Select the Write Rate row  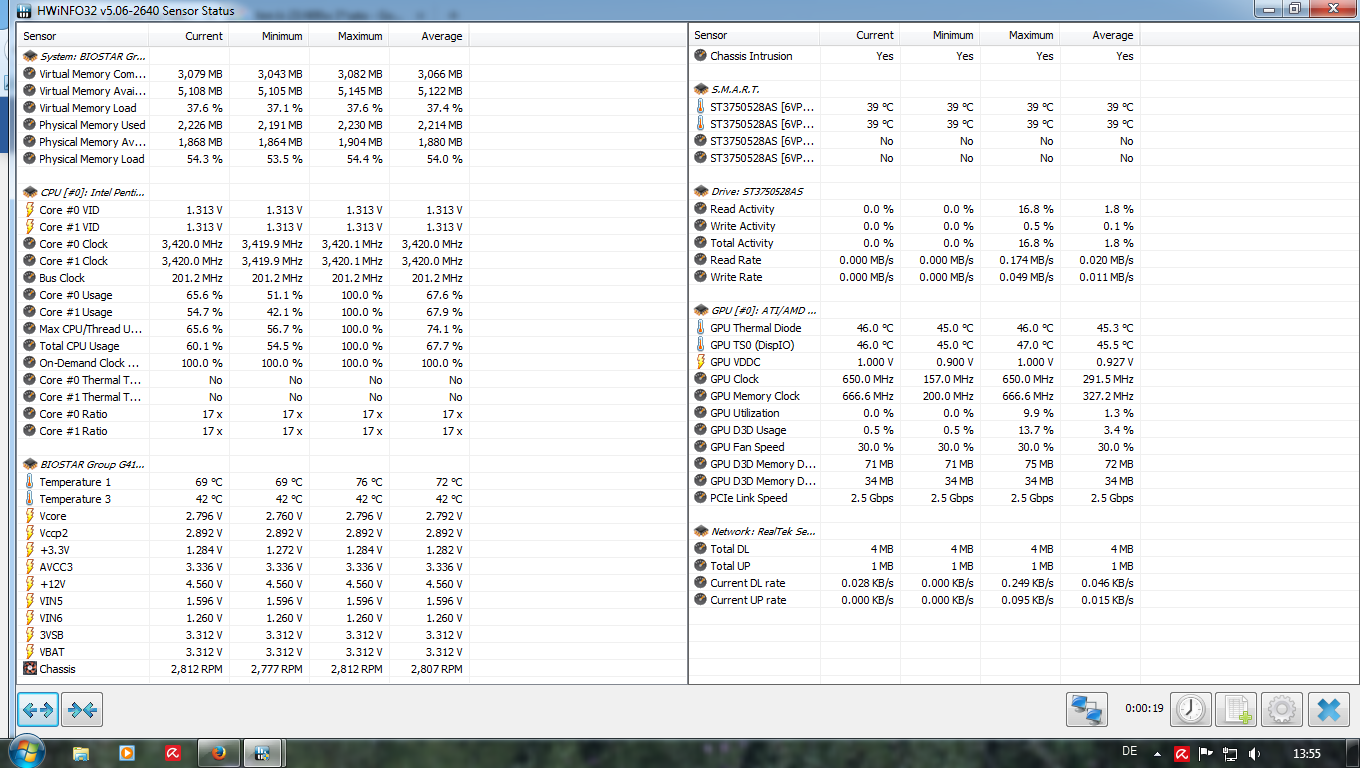[x=914, y=277]
